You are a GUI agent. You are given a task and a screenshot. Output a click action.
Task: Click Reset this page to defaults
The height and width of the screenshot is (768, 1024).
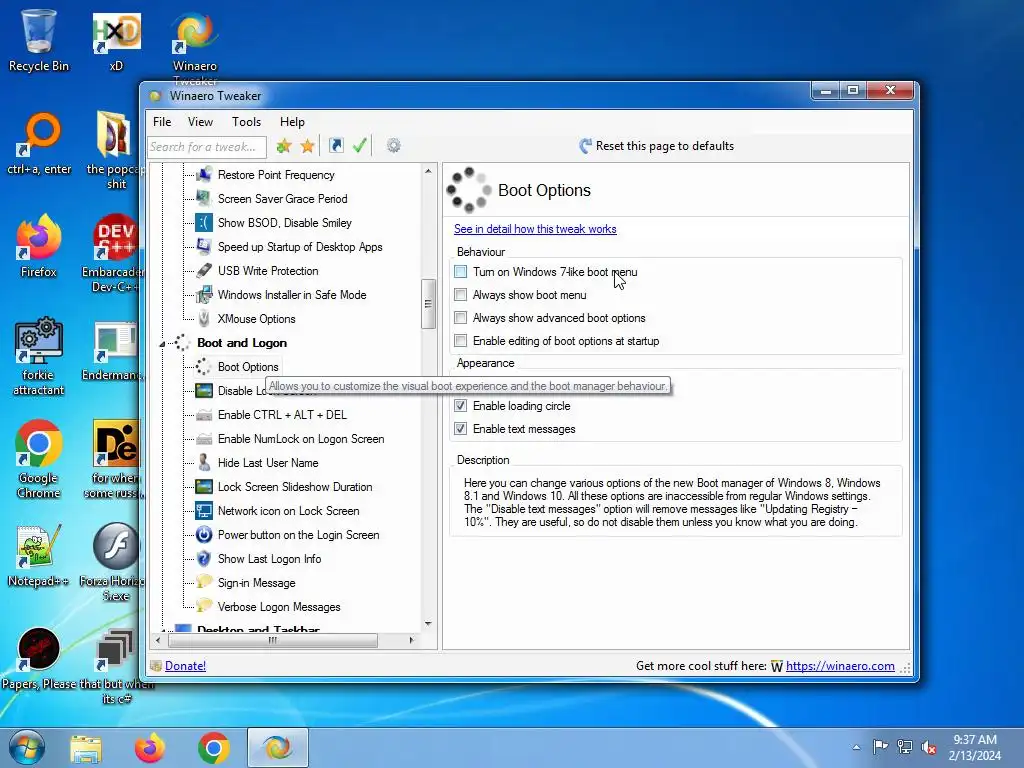656,146
